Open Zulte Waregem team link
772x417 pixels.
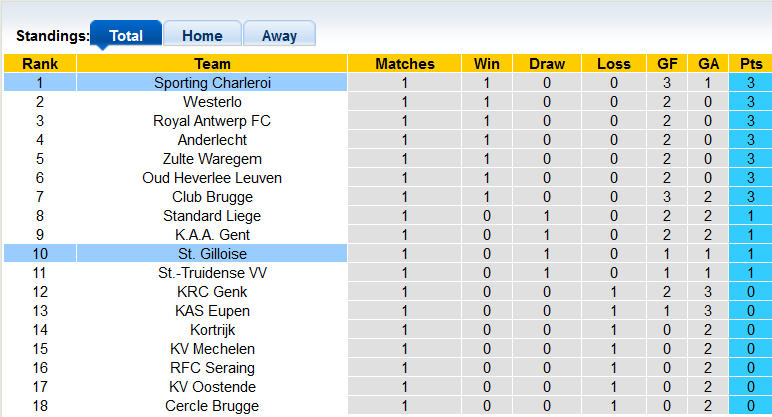coord(212,159)
